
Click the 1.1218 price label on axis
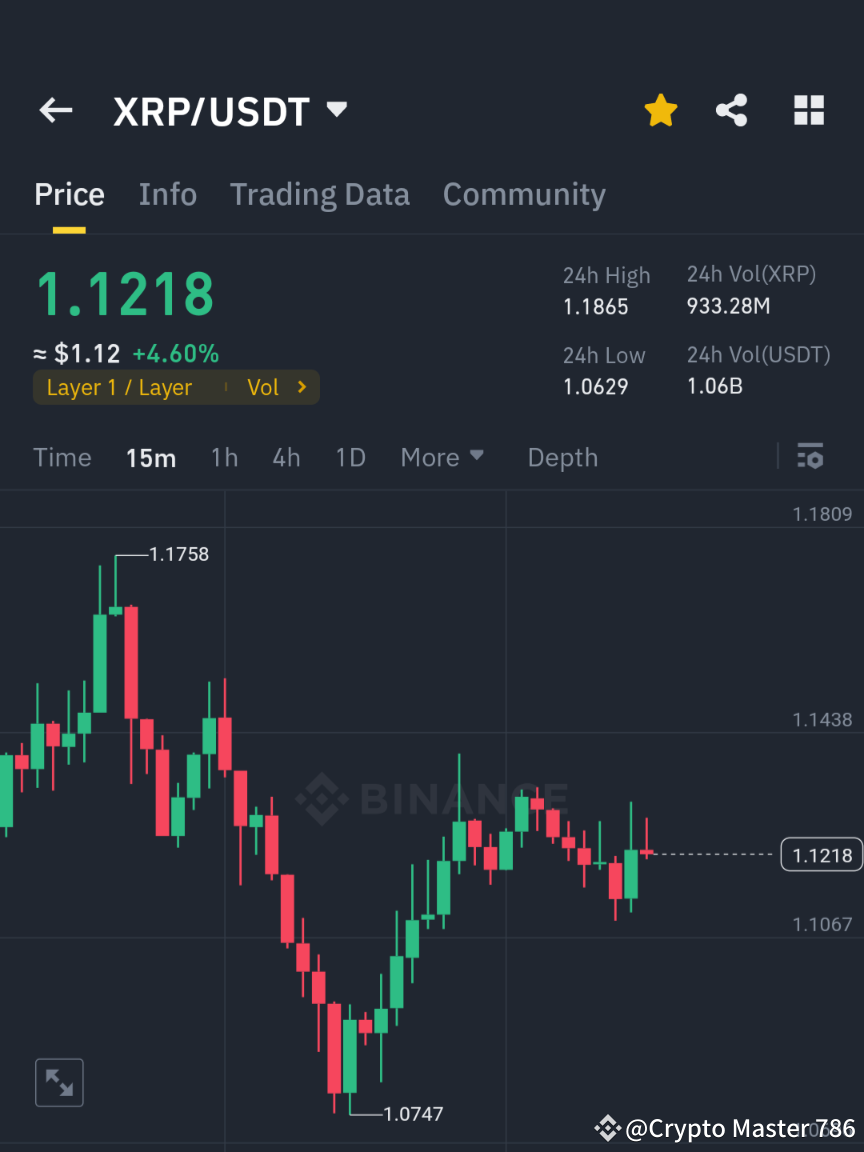[x=820, y=855]
